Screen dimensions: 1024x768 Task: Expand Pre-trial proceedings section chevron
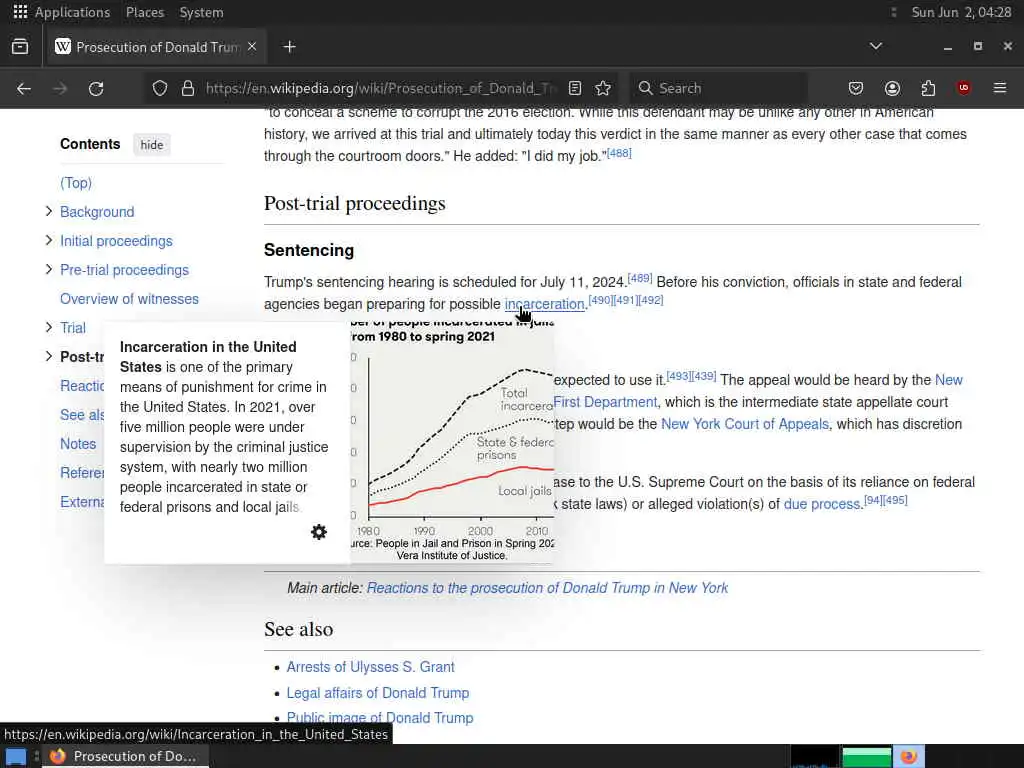pyautogui.click(x=49, y=269)
